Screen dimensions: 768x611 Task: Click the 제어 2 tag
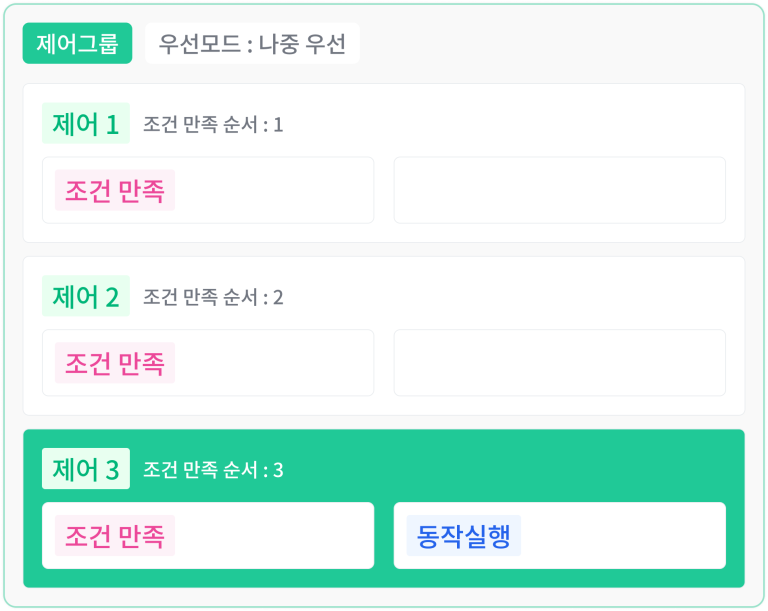pos(86,296)
